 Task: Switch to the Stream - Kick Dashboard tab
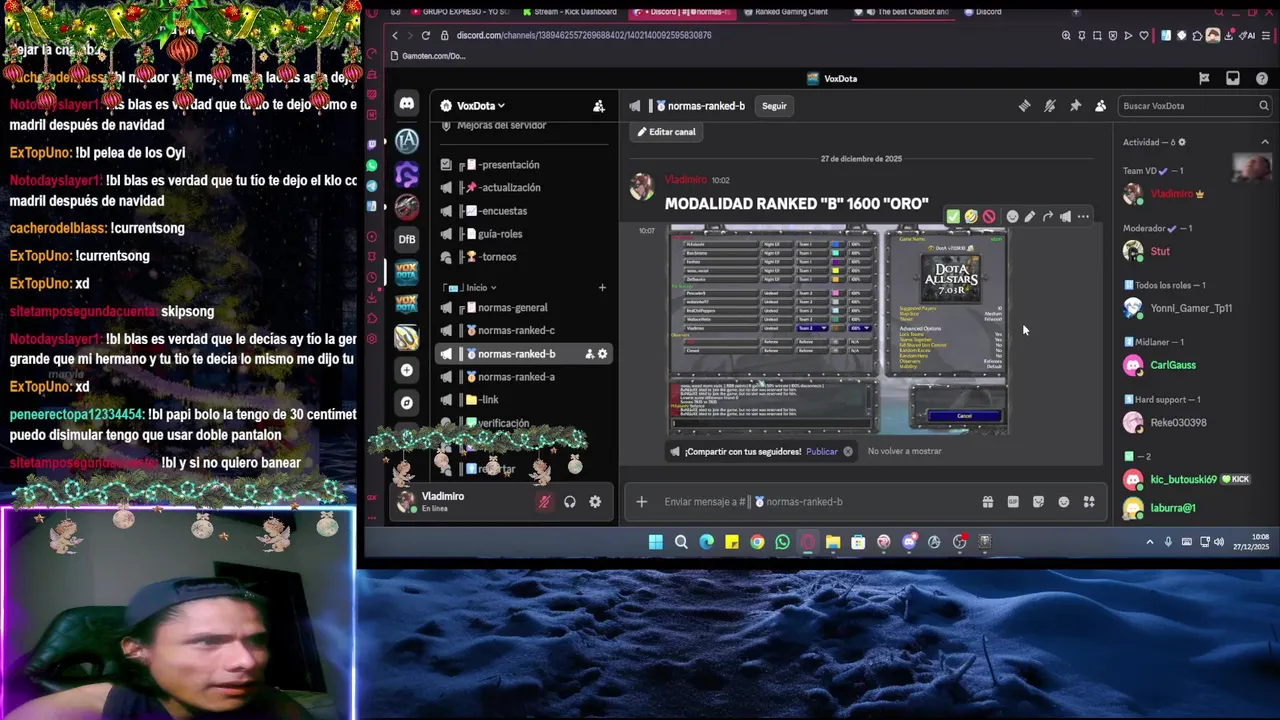(570, 12)
